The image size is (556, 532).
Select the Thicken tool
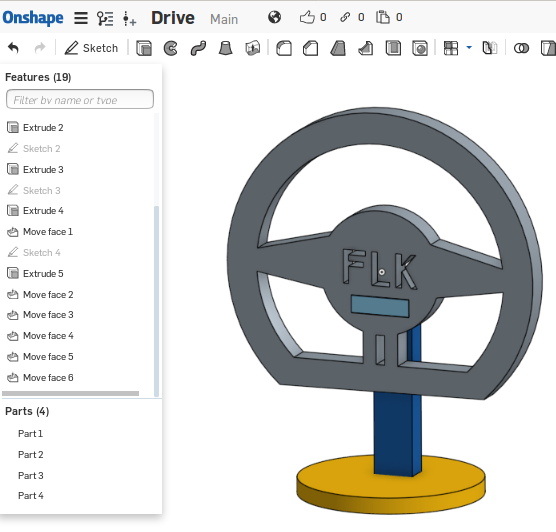click(x=252, y=48)
